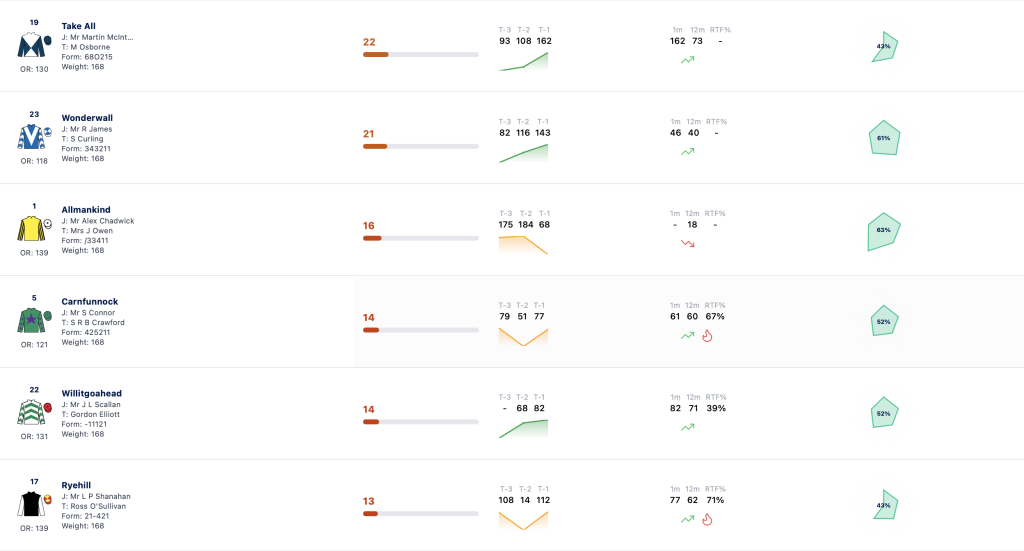Click Ryehill's 71% RTF value
This screenshot has height=551, width=1024.
[715, 500]
